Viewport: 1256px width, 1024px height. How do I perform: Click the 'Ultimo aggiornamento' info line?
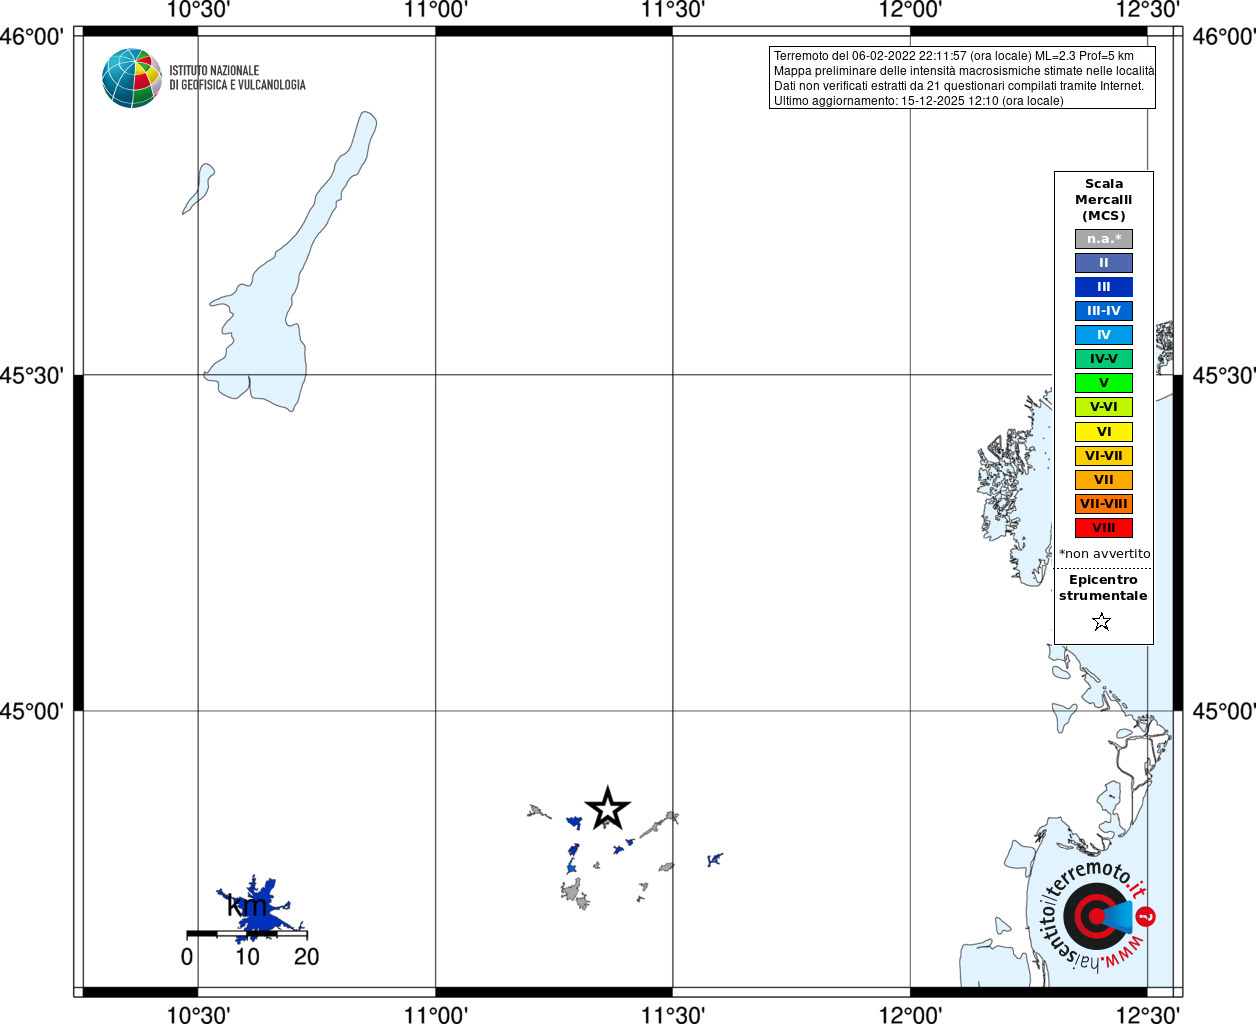(x=919, y=101)
